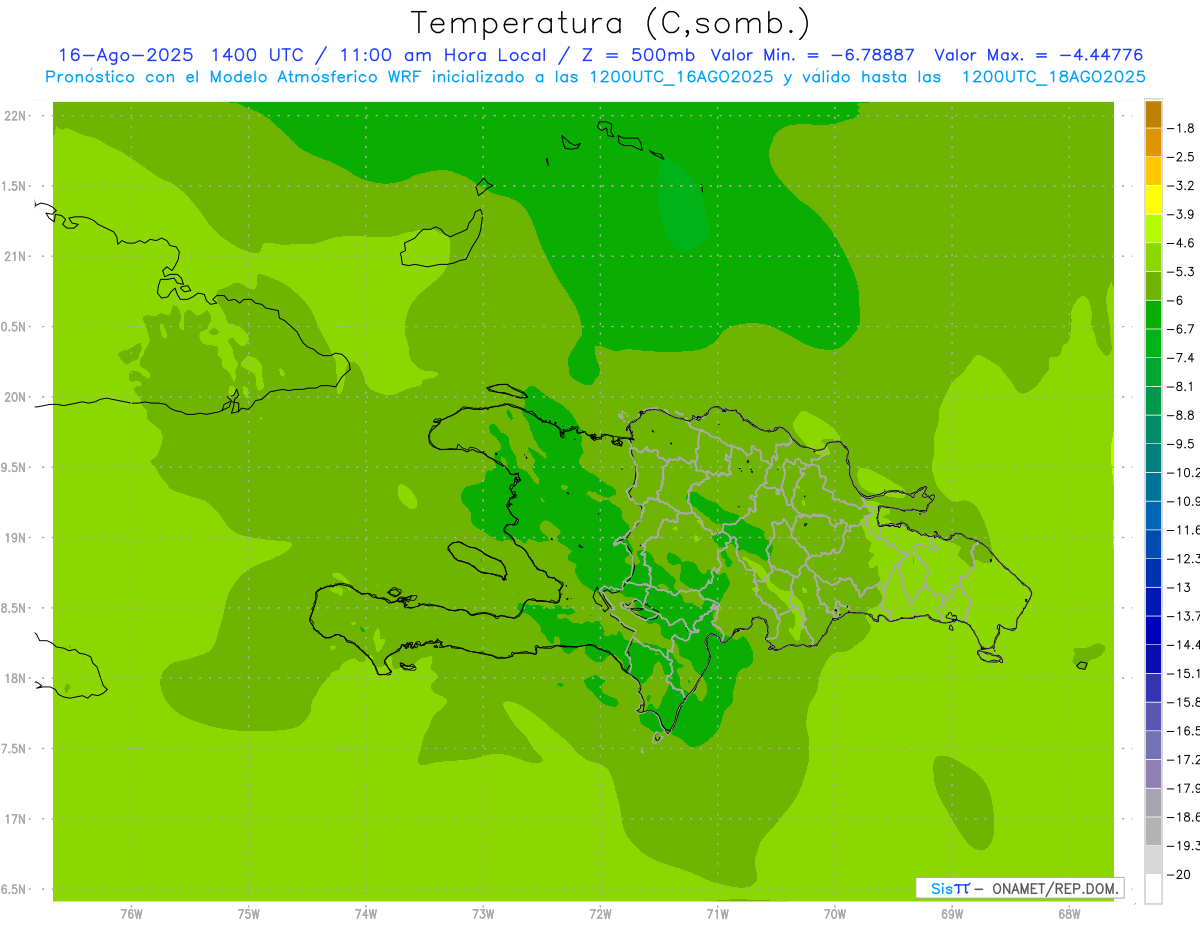Pick the white swatch below -20

[1153, 889]
